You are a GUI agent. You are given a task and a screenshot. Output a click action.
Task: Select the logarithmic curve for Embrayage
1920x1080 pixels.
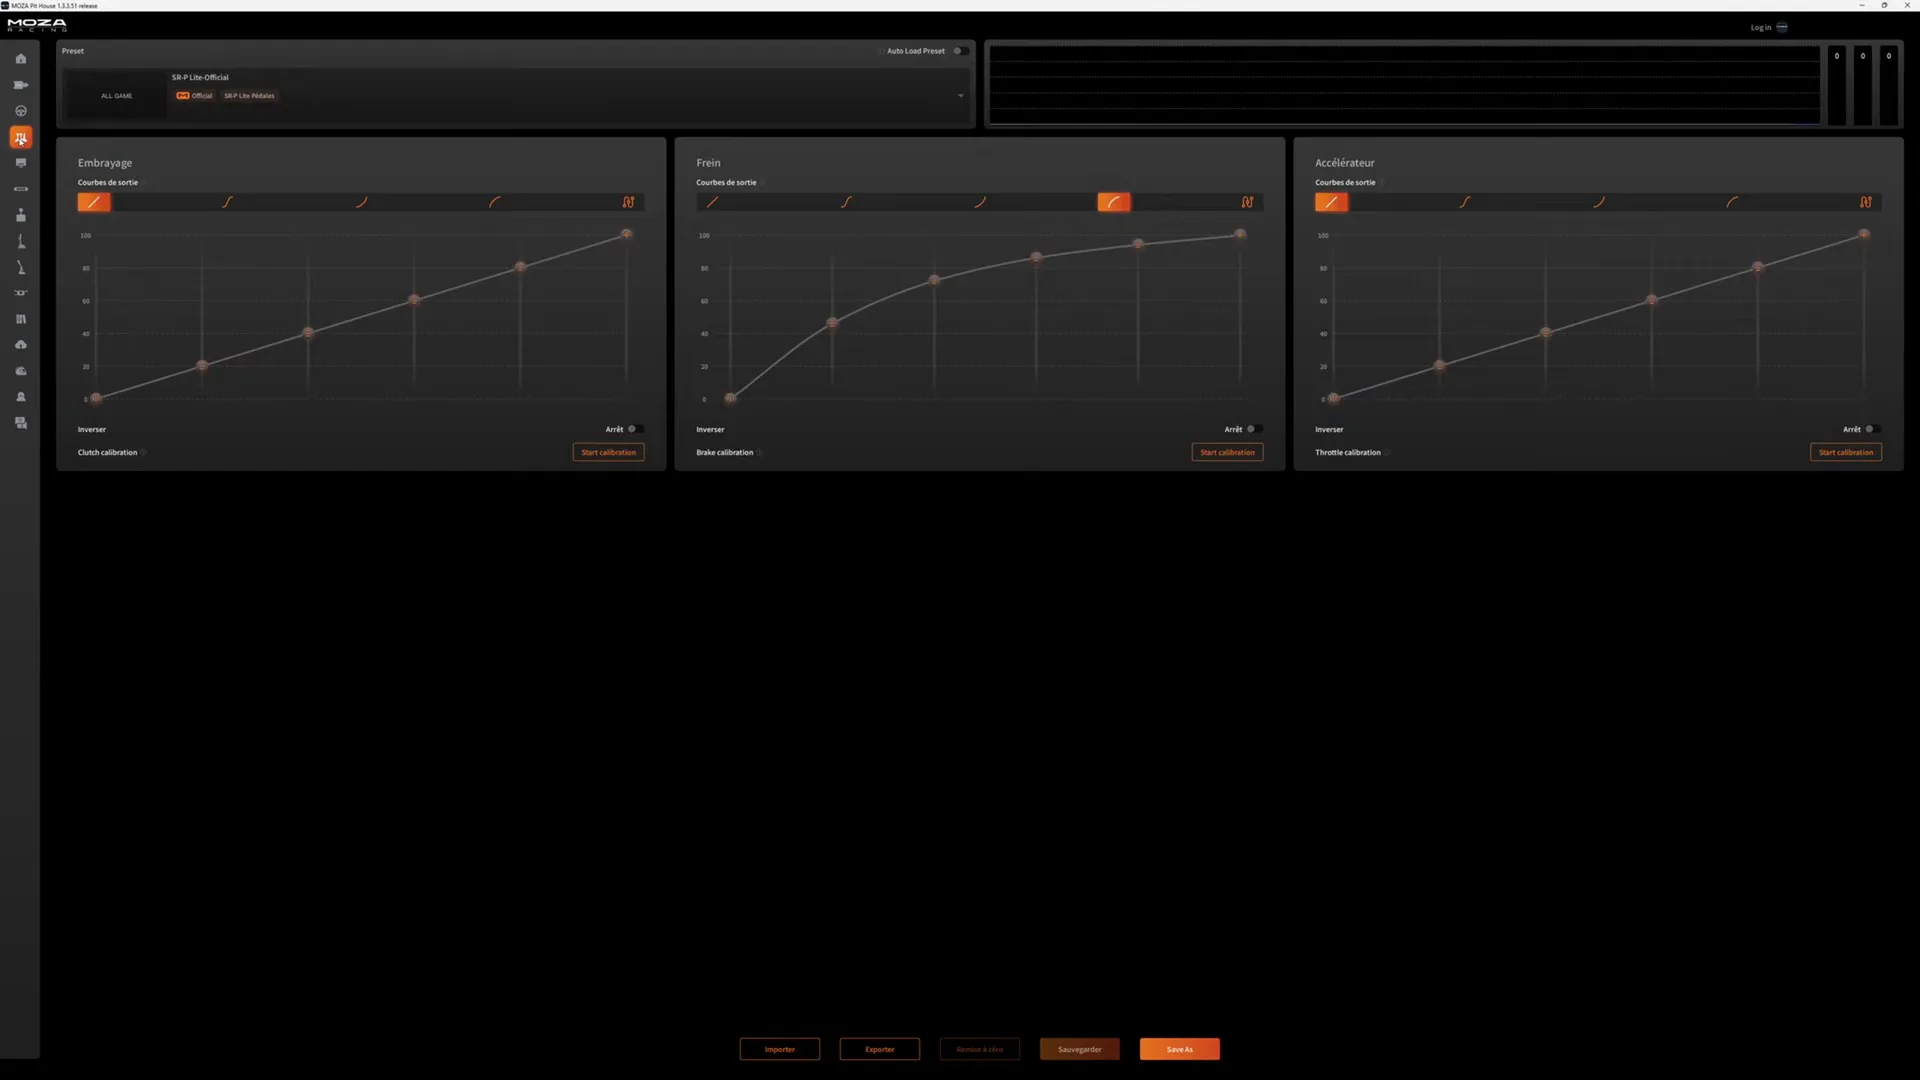point(494,202)
